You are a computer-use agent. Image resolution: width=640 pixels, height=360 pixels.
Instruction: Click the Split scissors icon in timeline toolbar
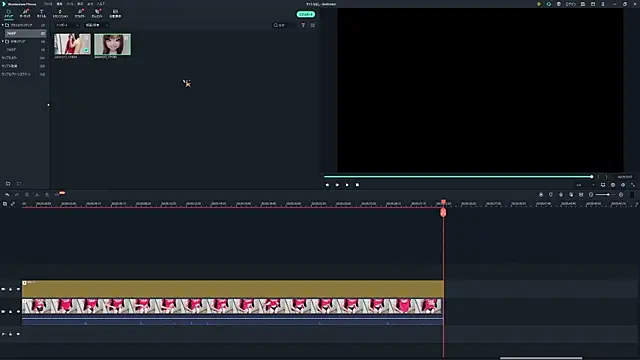pos(37,195)
